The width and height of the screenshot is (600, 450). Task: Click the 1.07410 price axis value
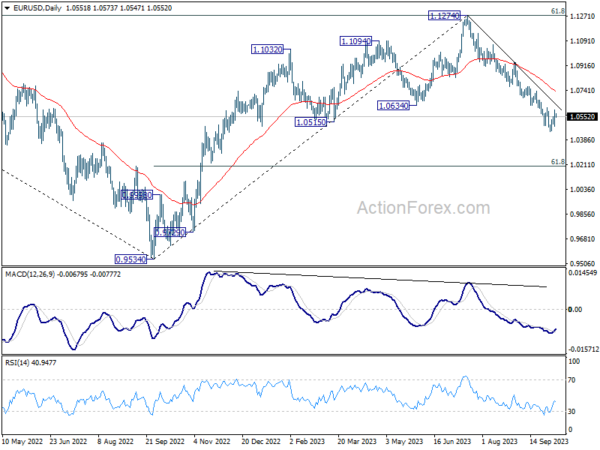pos(582,91)
